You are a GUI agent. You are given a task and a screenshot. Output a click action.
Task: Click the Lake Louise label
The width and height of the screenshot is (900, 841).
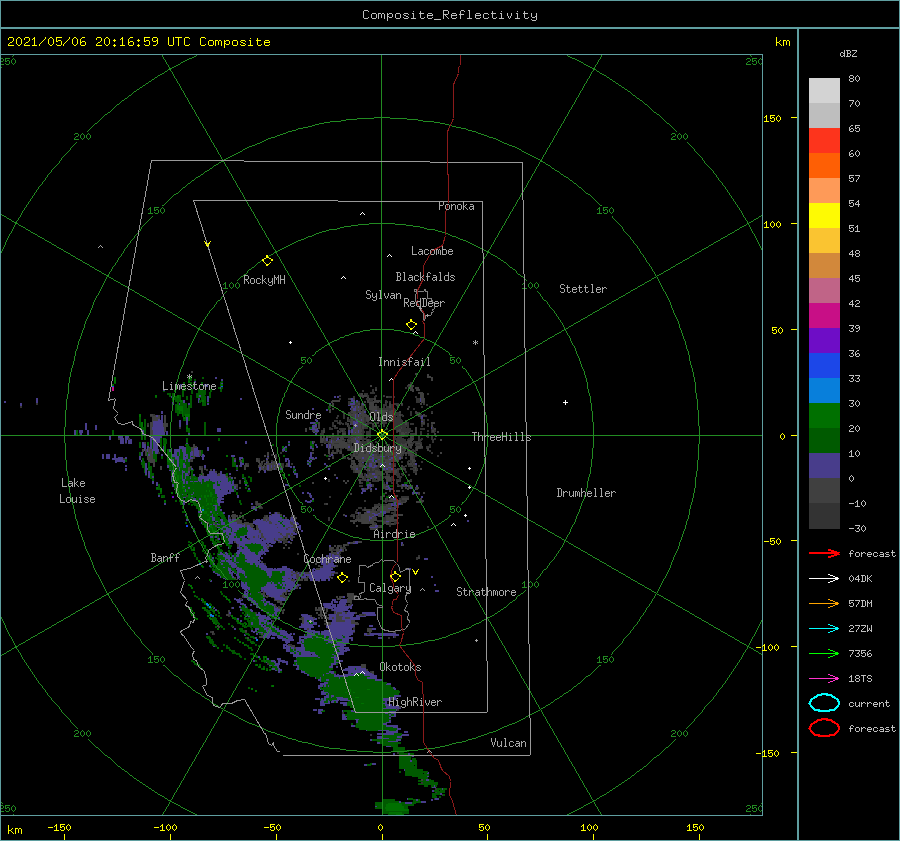click(x=77, y=491)
